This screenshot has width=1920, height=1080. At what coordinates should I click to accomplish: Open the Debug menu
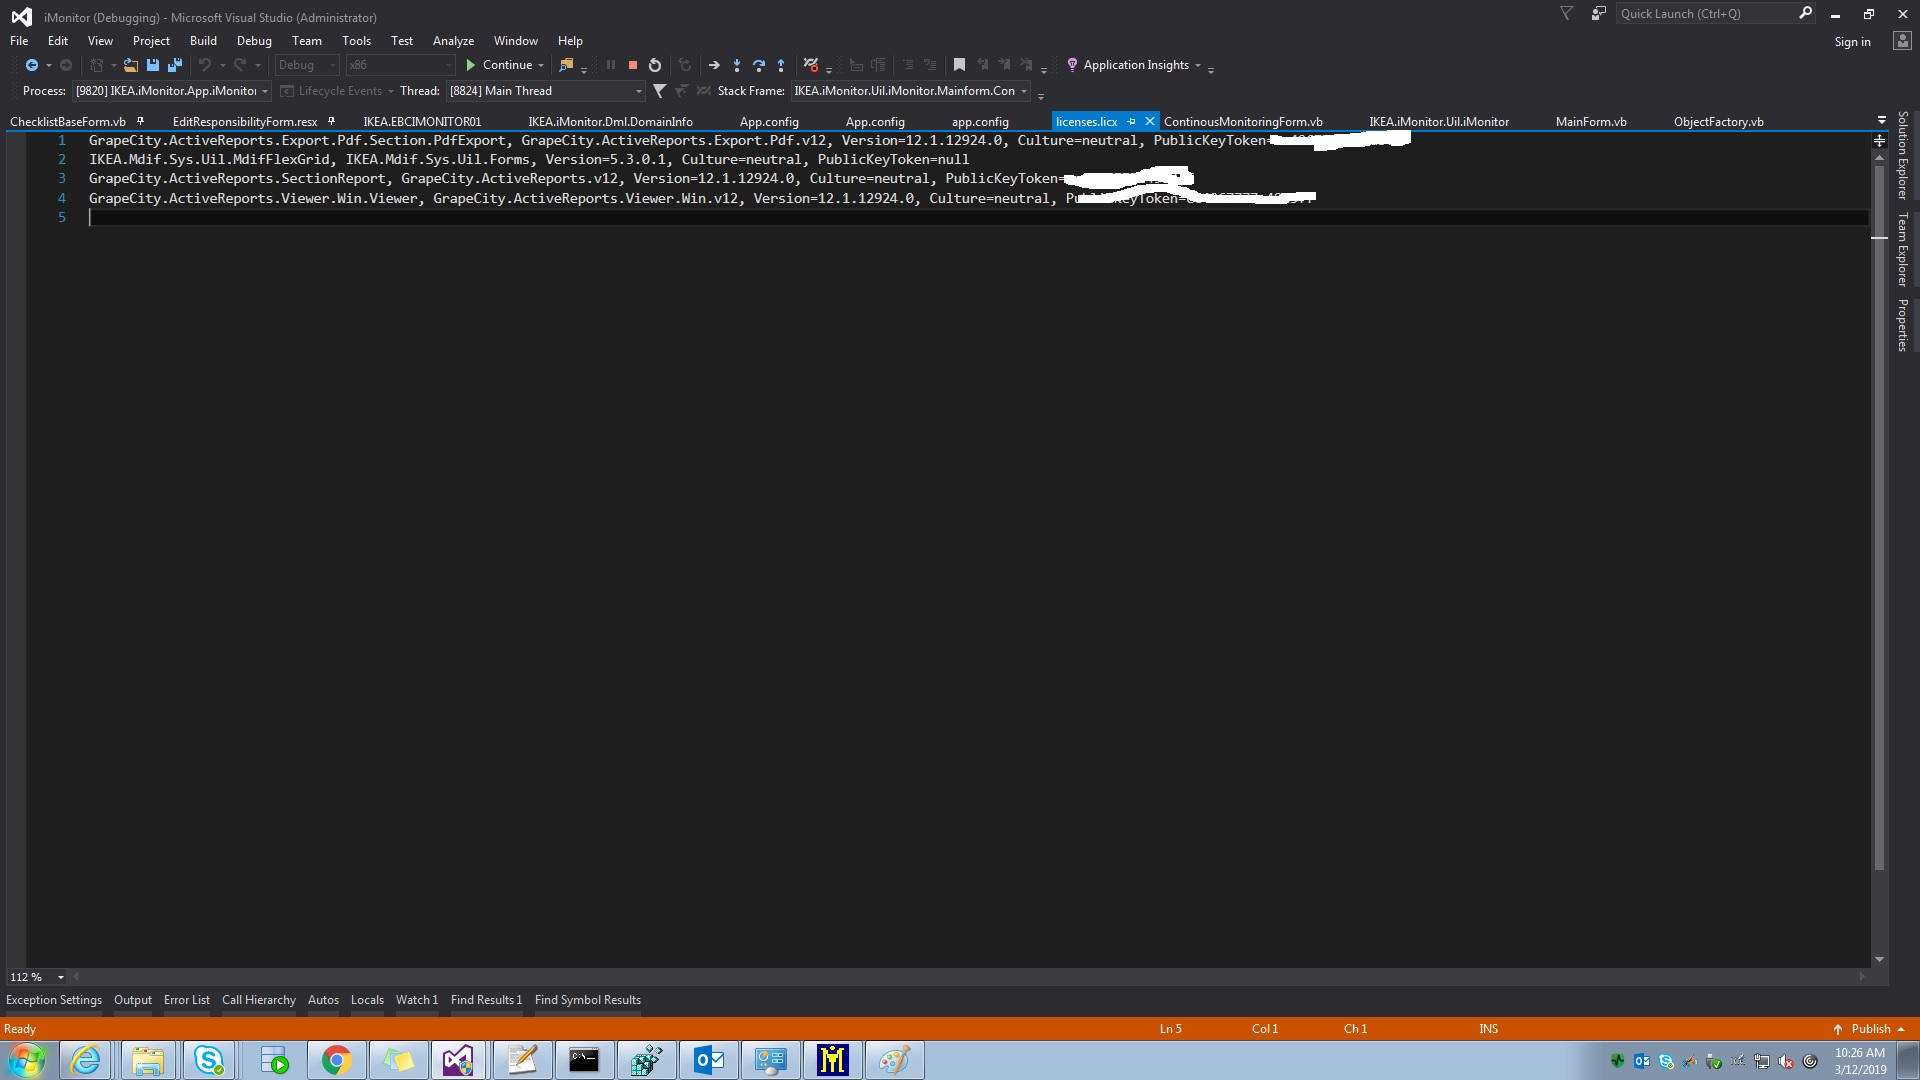[254, 41]
